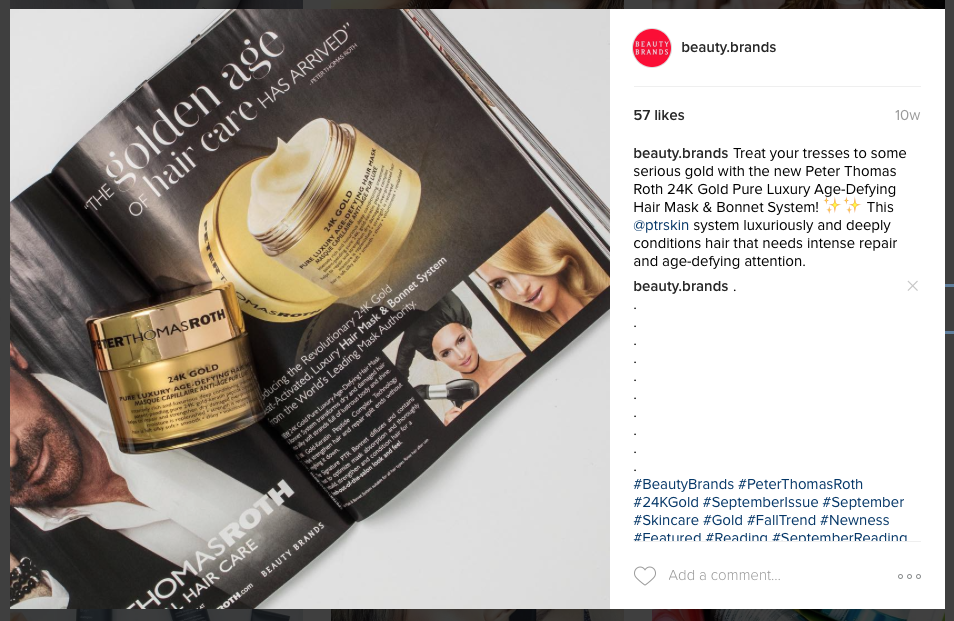954x621 pixels.
Task: Click the magazine product photo
Action: [x=310, y=309]
